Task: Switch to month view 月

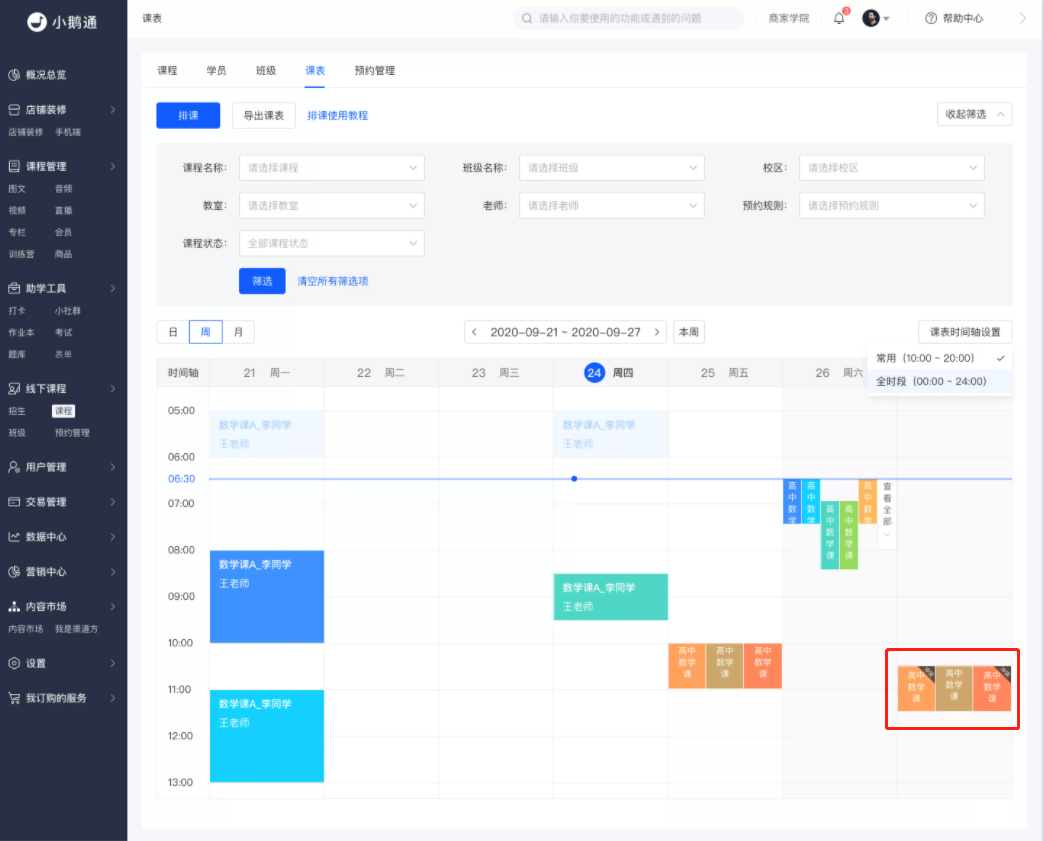Action: pyautogui.click(x=238, y=332)
